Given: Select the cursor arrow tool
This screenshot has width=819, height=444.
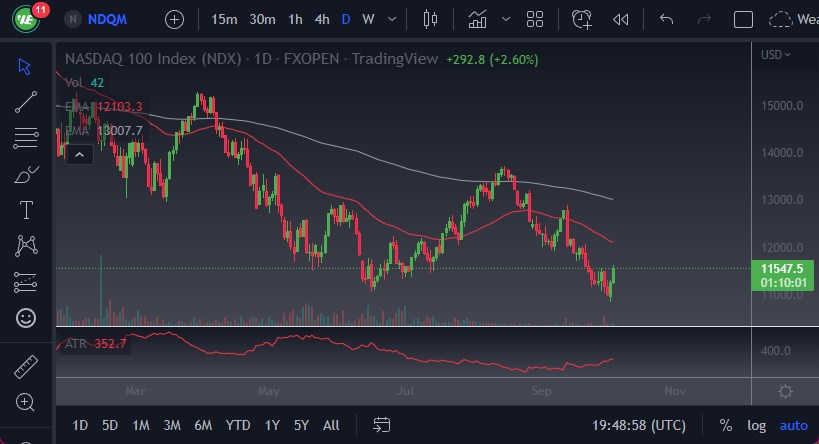Looking at the screenshot, I should 25,66.
